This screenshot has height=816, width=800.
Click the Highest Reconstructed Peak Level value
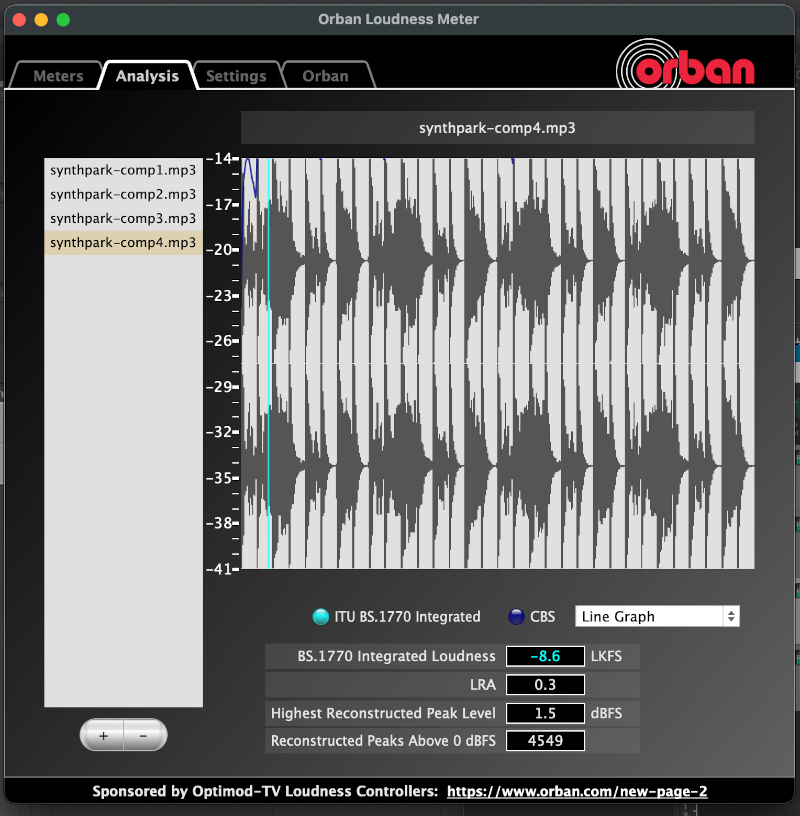(x=545, y=713)
